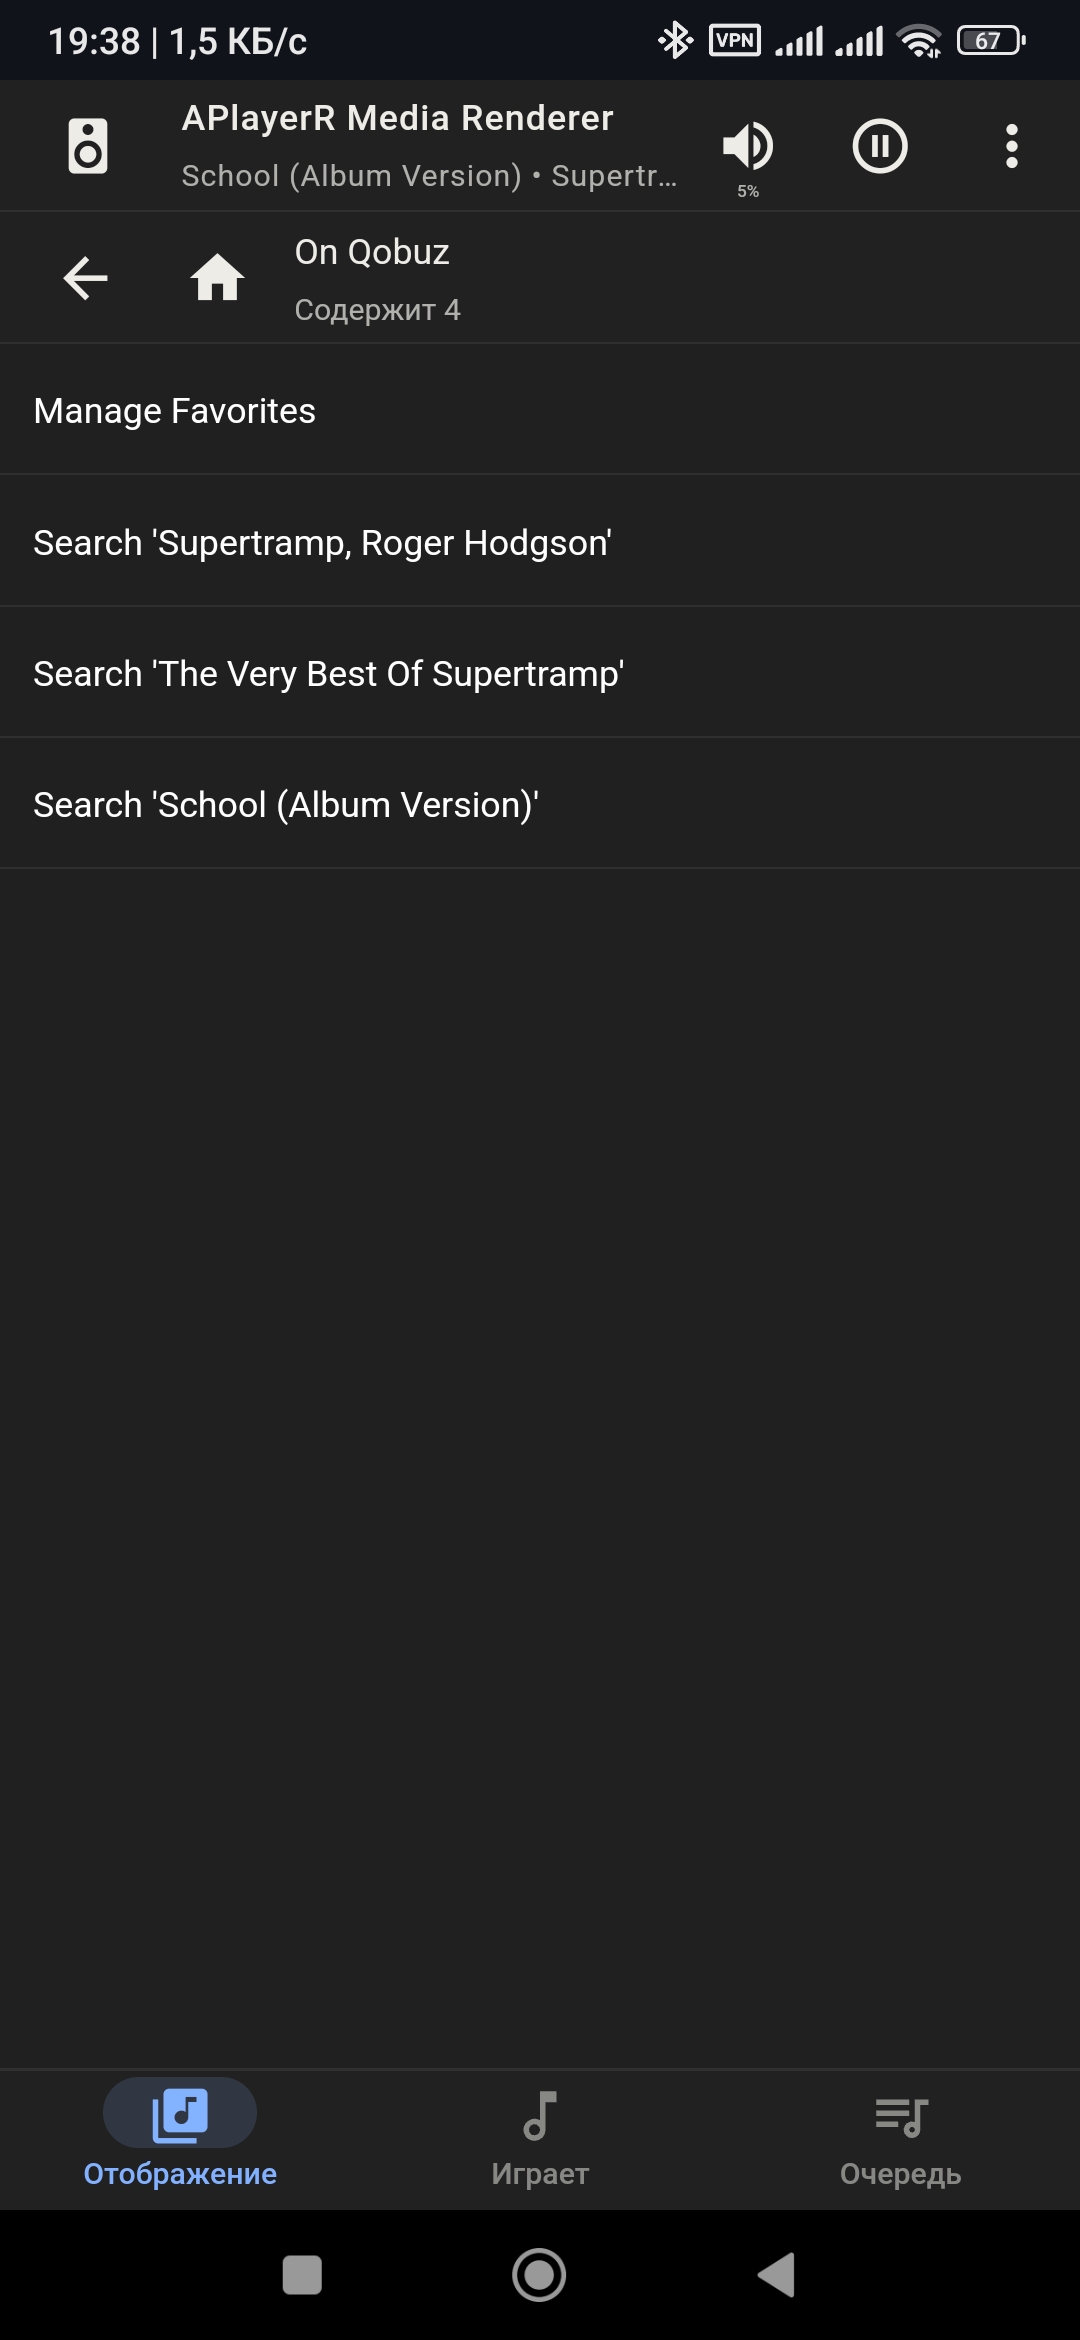Open the three-dot overflow menu

tap(1012, 146)
